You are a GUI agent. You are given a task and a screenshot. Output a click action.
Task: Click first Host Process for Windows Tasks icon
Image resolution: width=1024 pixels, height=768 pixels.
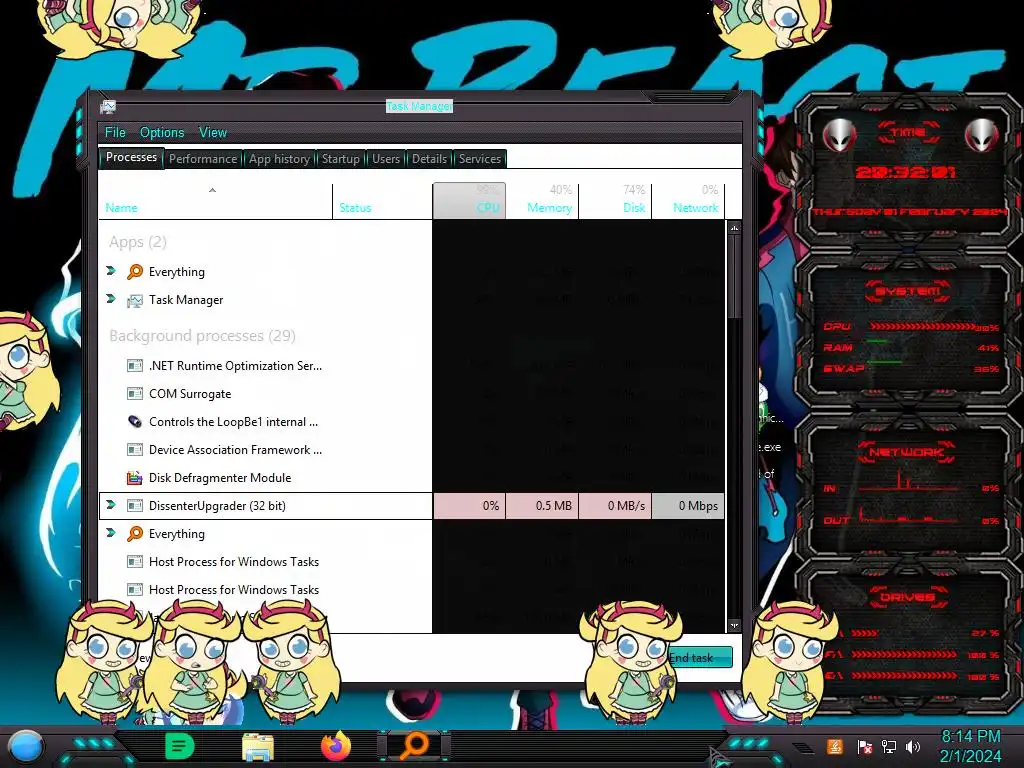pyautogui.click(x=135, y=562)
